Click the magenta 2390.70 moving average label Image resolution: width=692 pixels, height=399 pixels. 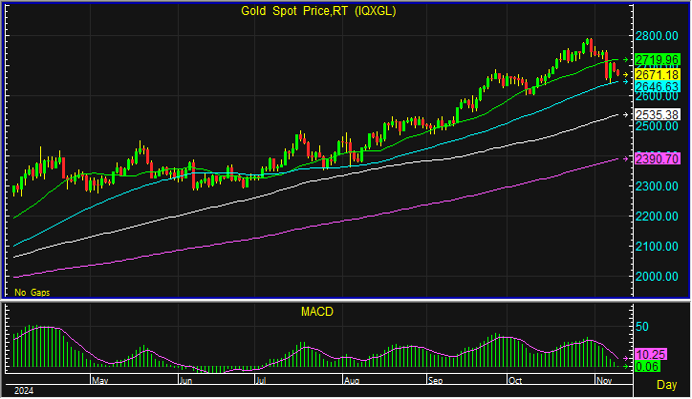tap(657, 158)
